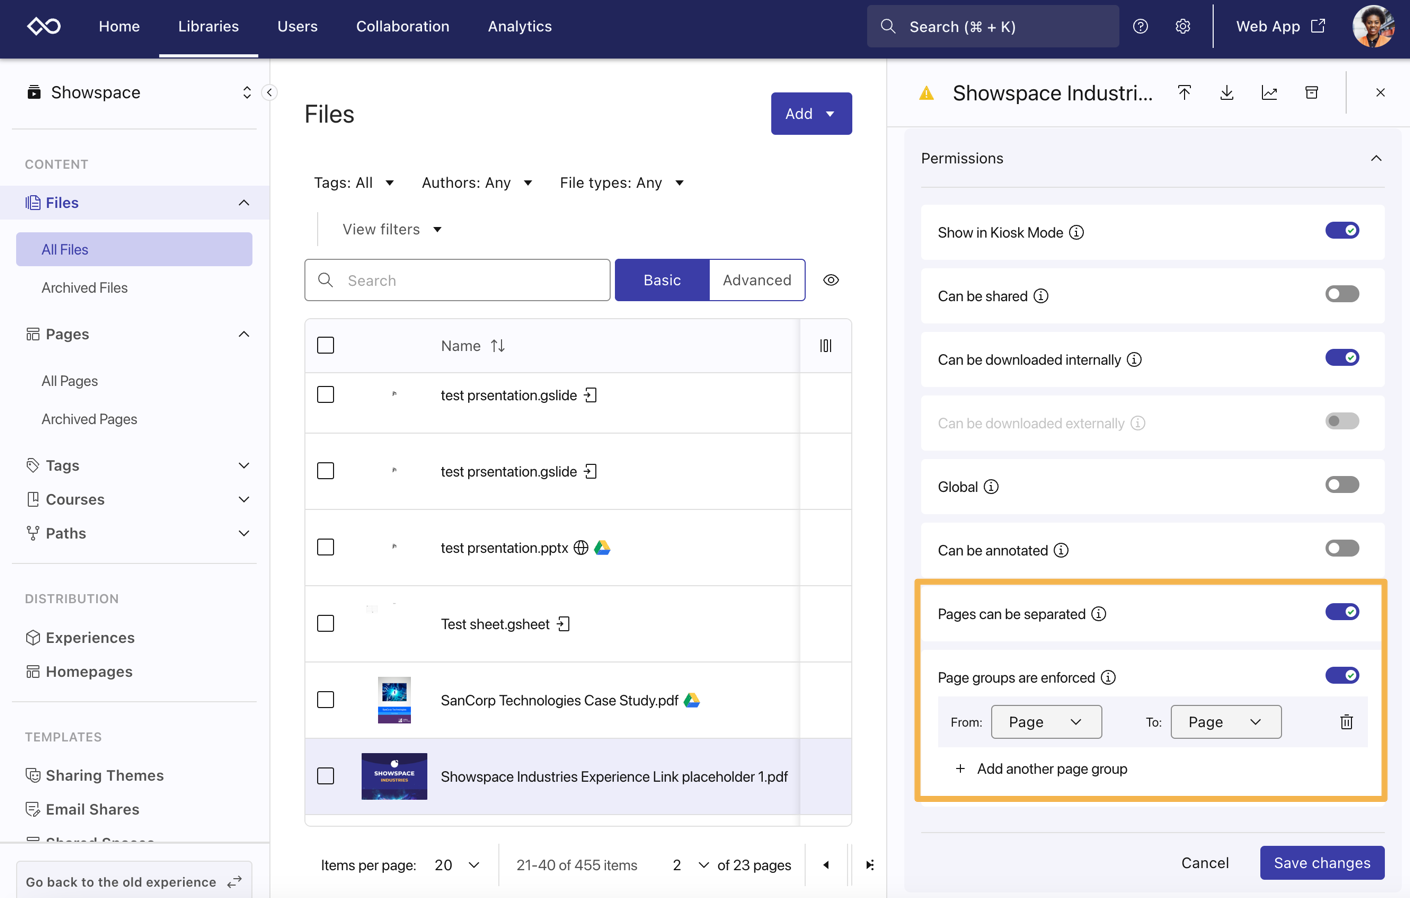
Task: Click the upload arrow icon in details panel
Action: pos(1185,92)
